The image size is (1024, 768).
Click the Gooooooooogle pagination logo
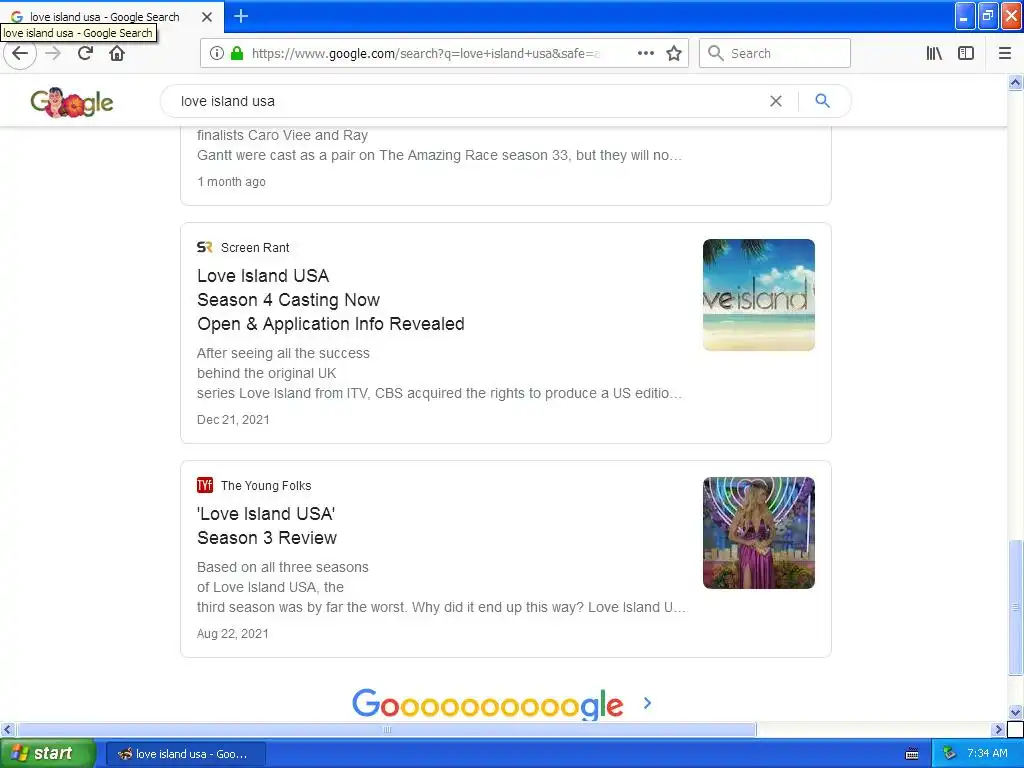(488, 704)
